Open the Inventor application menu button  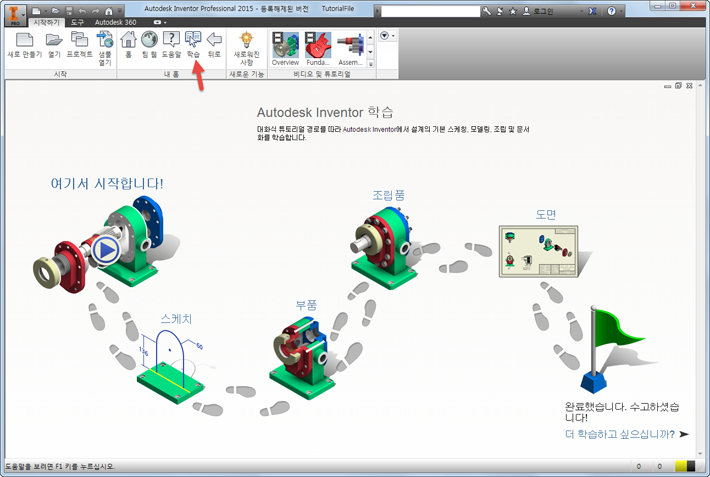14,14
